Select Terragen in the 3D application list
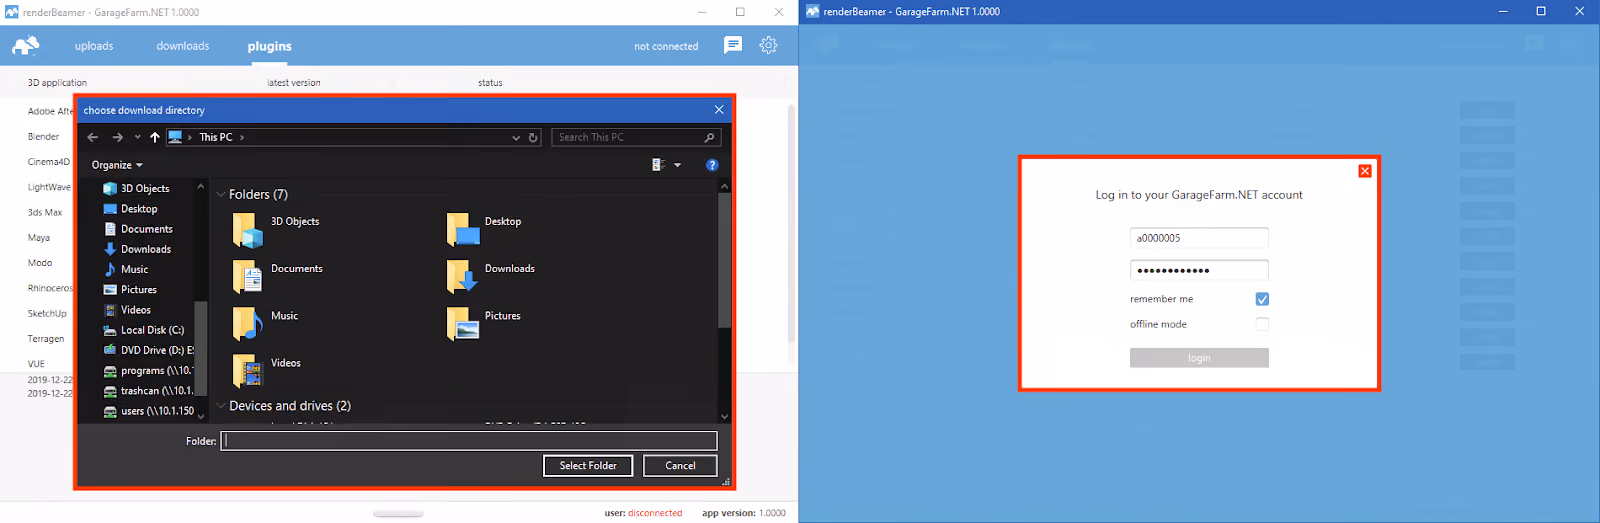Image resolution: width=1600 pixels, height=523 pixels. click(46, 338)
